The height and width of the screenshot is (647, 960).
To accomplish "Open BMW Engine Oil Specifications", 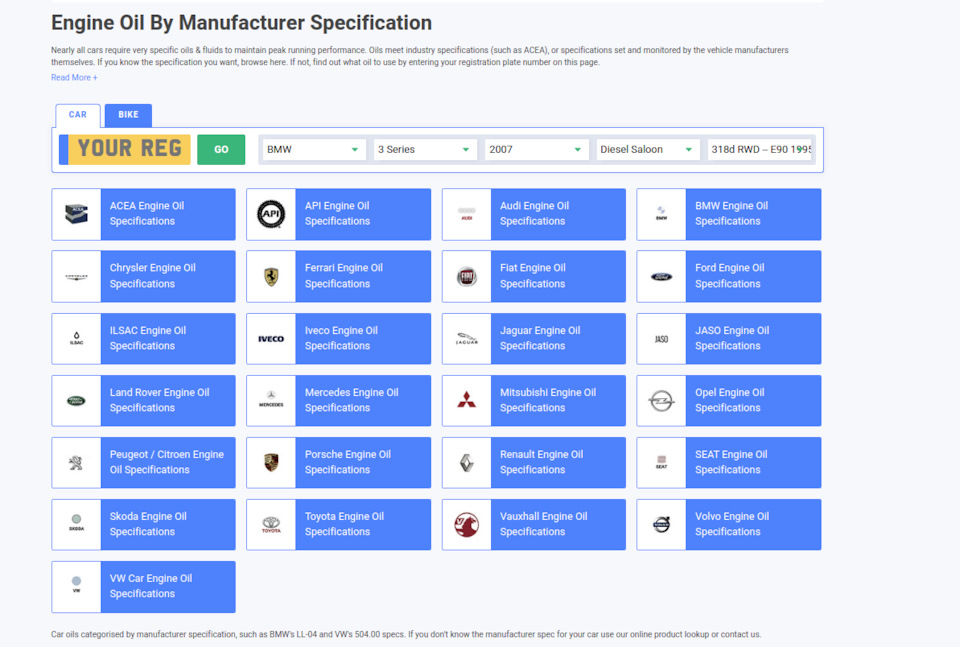I will (x=729, y=214).
